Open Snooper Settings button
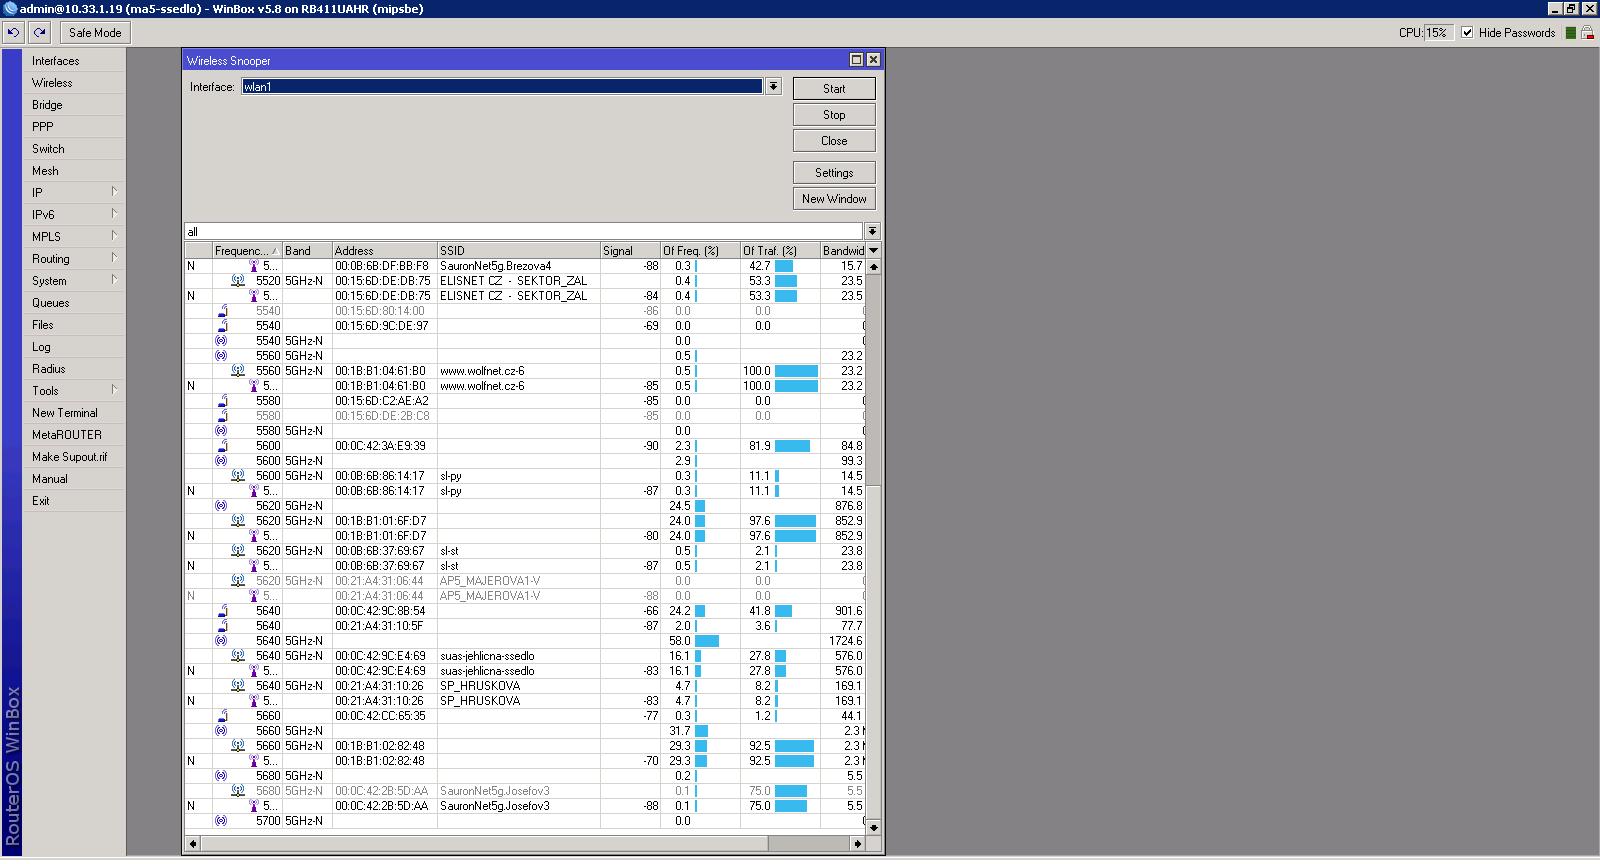This screenshot has width=1600, height=864. 834,173
